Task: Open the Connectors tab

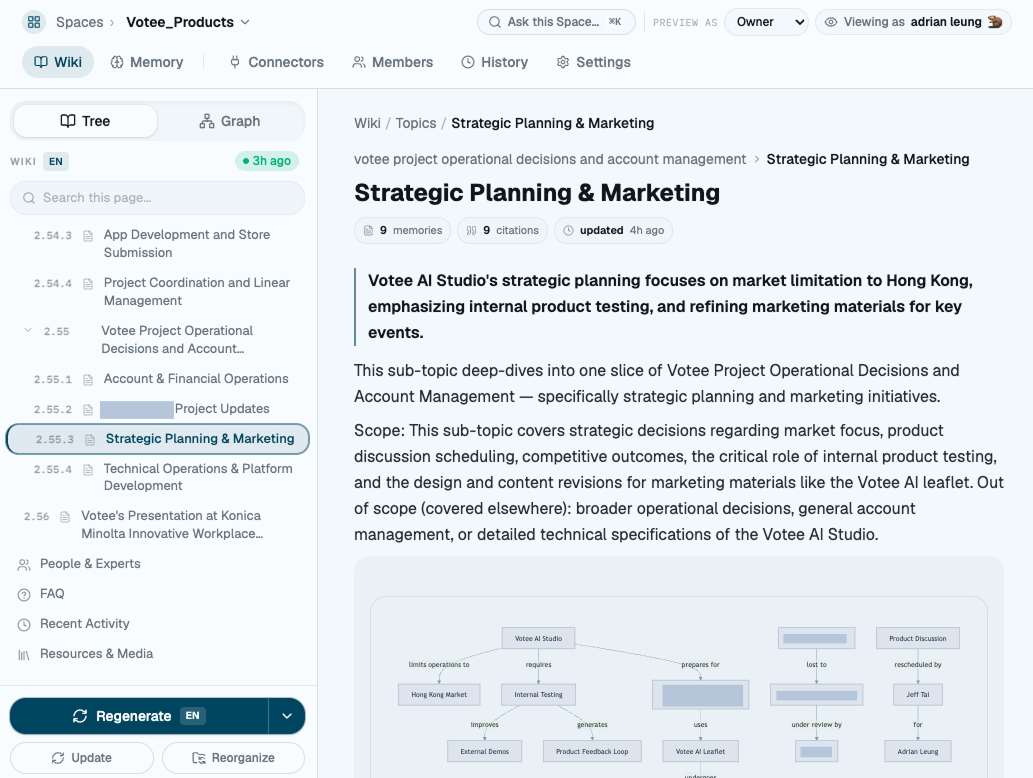Action: 277,62
